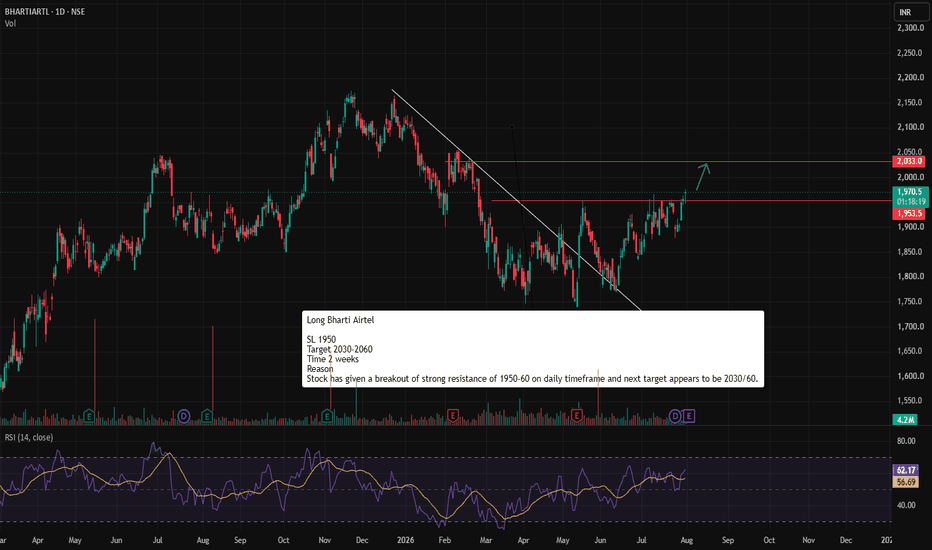
Task: Select the RSI (14, close) indicator legend
Action: pos(29,438)
